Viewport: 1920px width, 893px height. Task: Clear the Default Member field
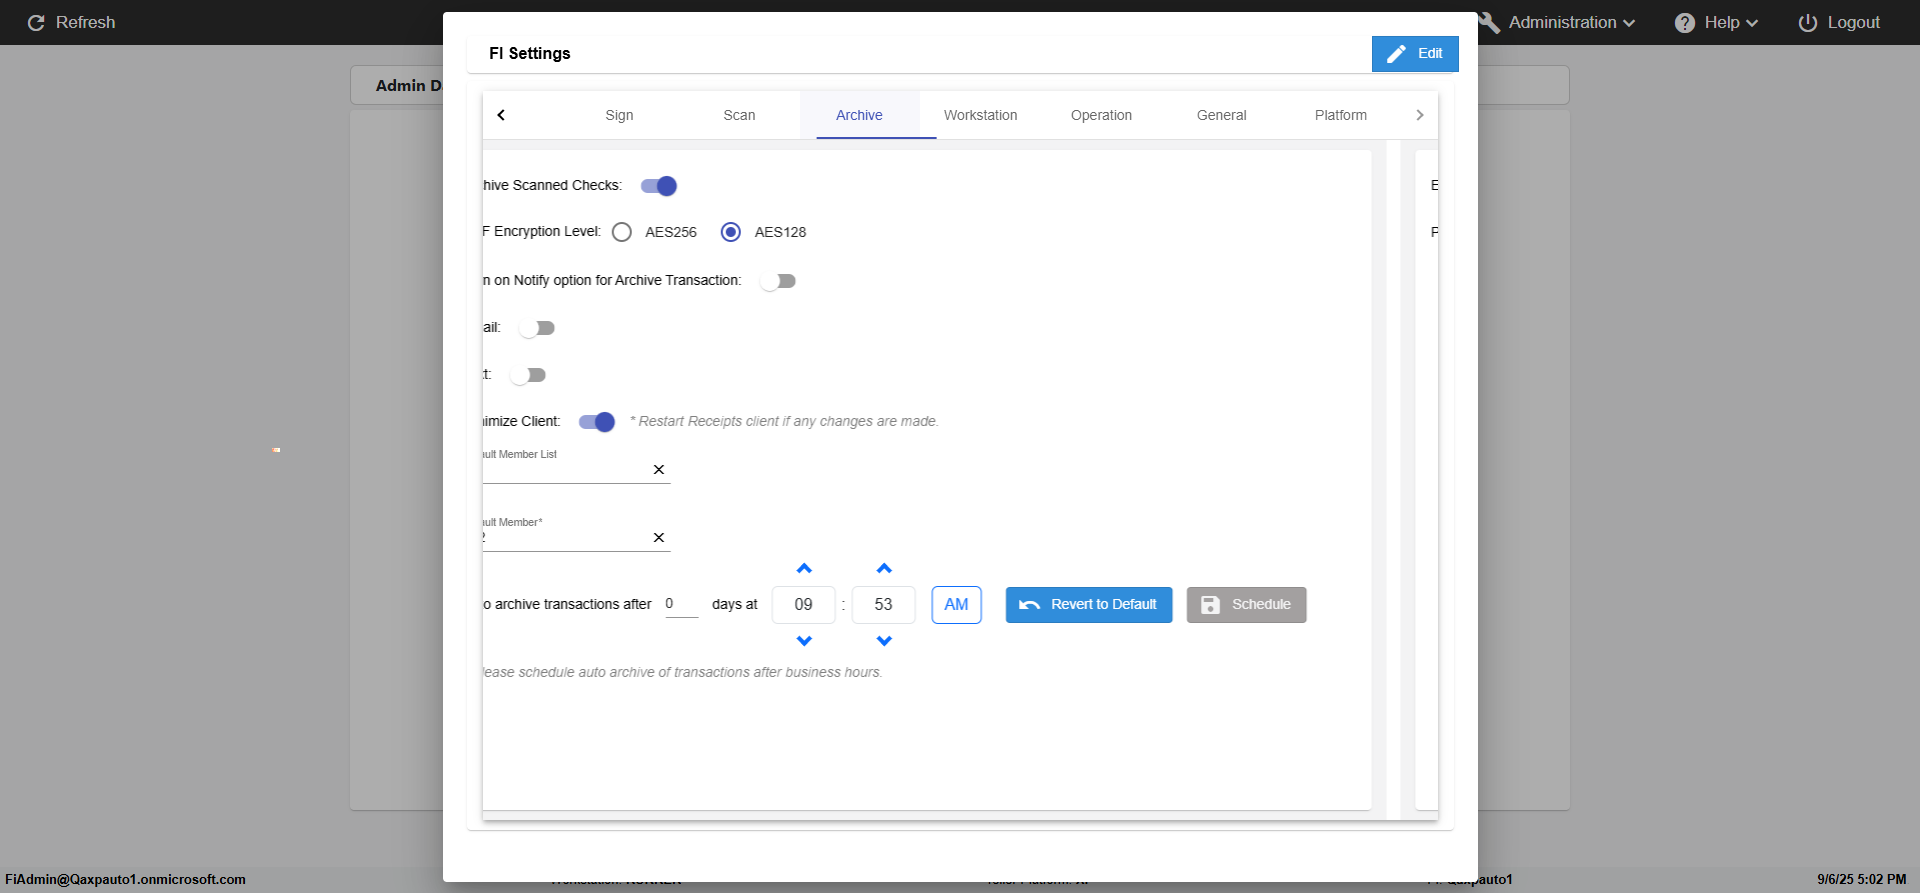[659, 538]
